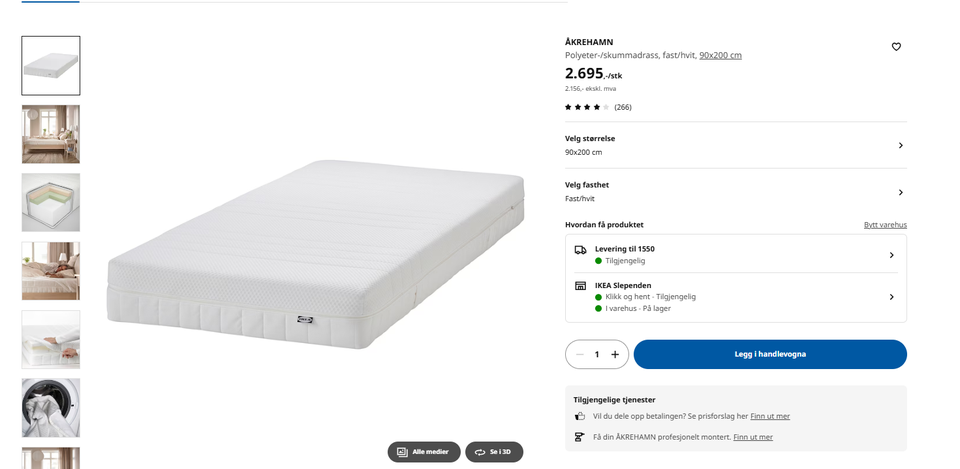The width and height of the screenshot is (960, 469).
Task: Click the payment split icon
Action: pyautogui.click(x=580, y=416)
